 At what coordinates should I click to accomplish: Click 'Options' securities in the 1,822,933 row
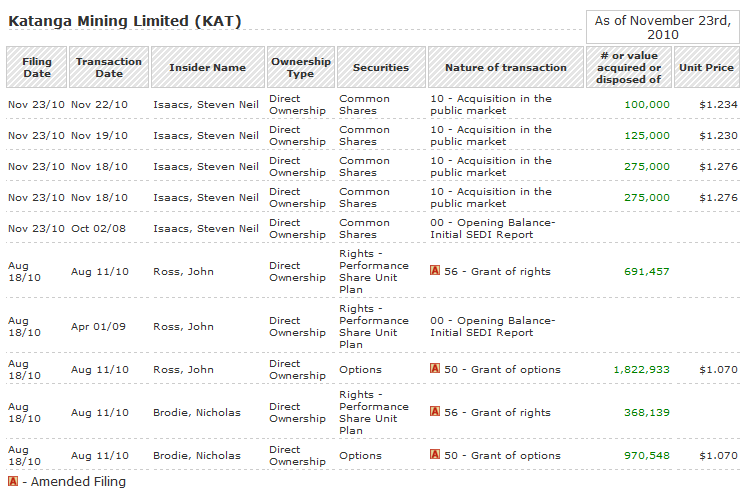point(360,370)
